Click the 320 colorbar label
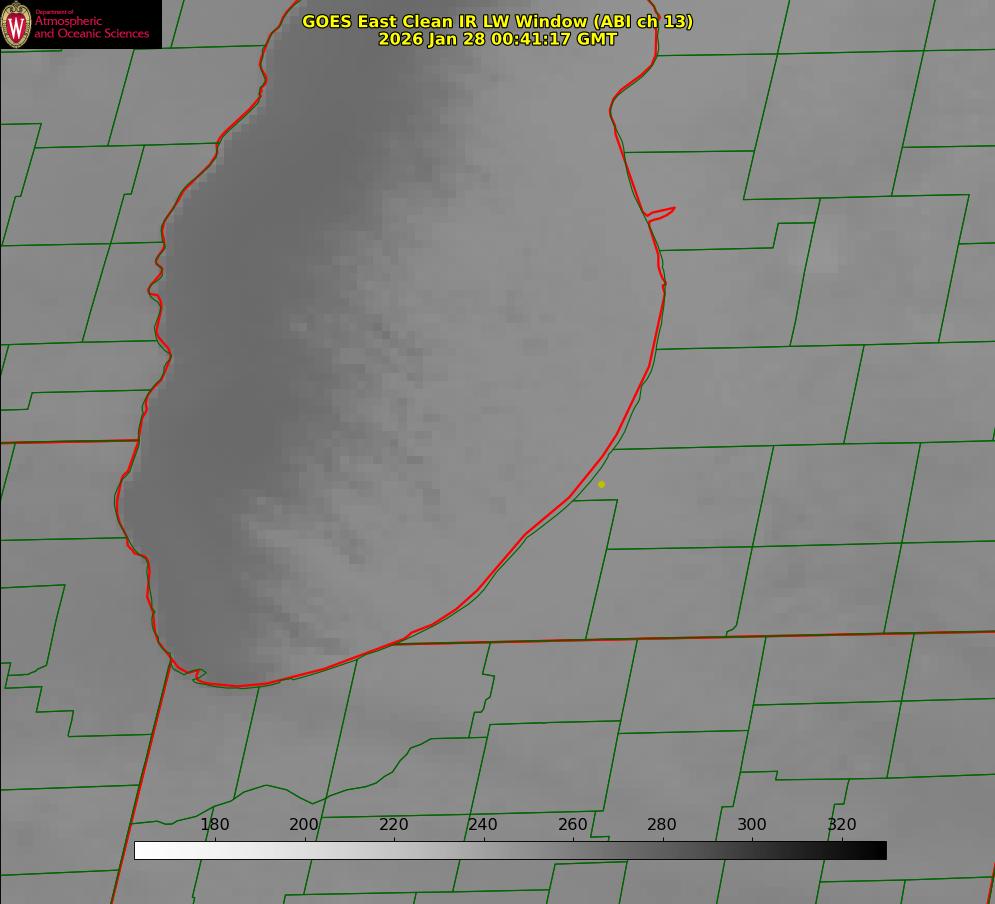 (x=842, y=825)
